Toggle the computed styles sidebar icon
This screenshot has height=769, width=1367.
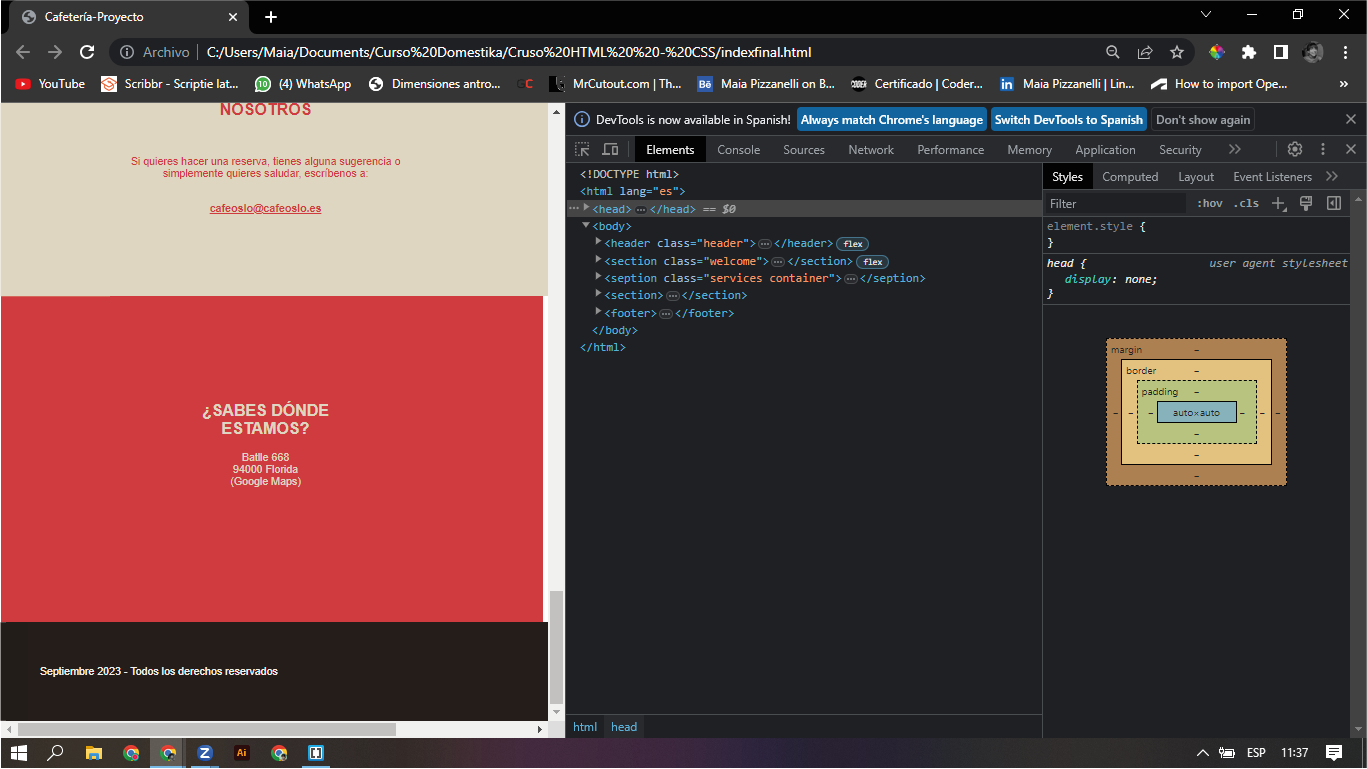pyautogui.click(x=1333, y=203)
